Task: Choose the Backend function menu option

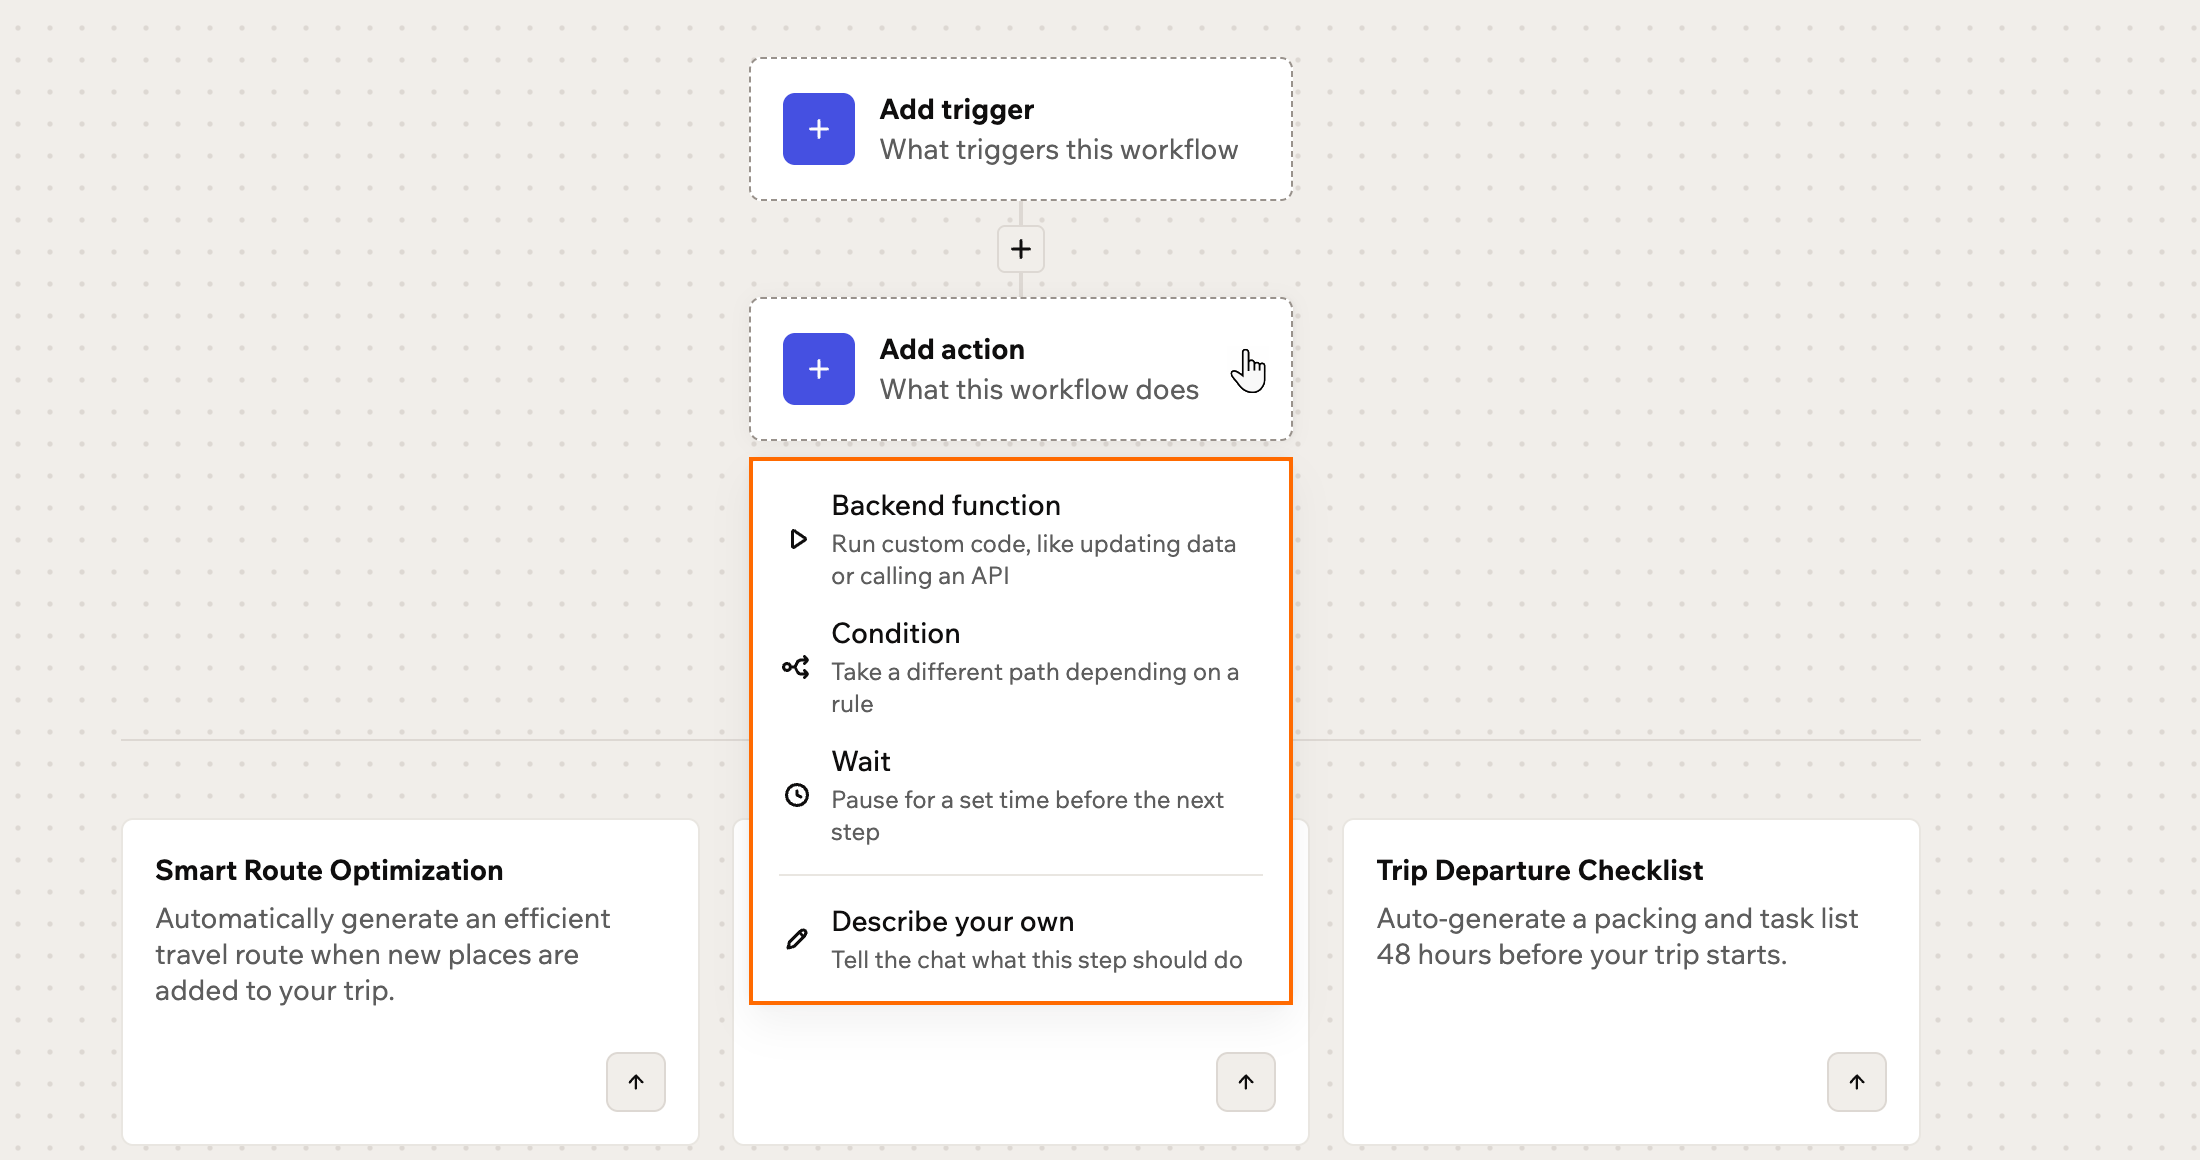Action: 1020,540
